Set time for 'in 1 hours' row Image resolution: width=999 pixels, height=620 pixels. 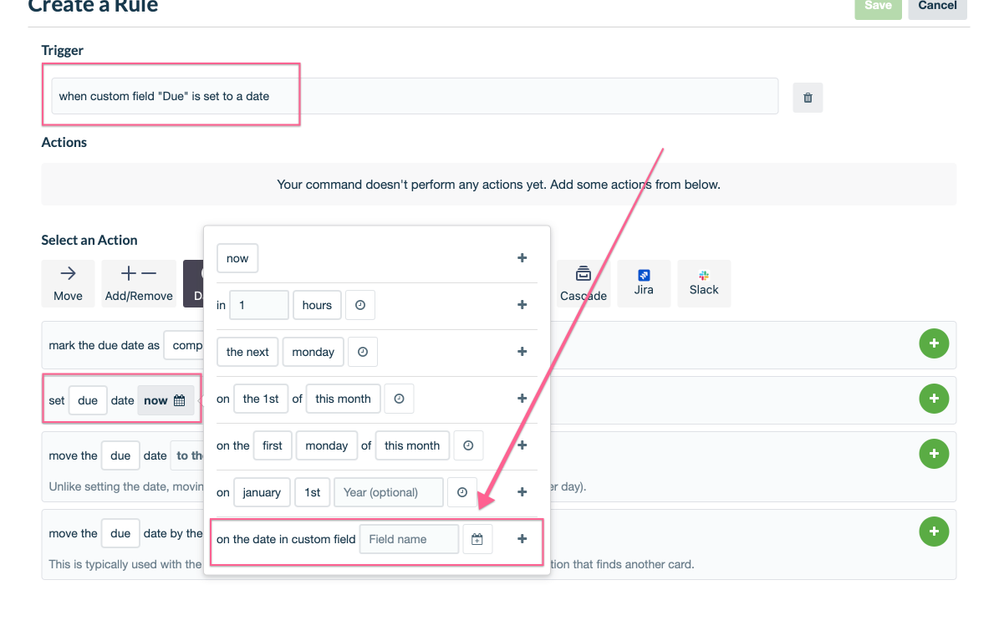pyautogui.click(x=360, y=305)
